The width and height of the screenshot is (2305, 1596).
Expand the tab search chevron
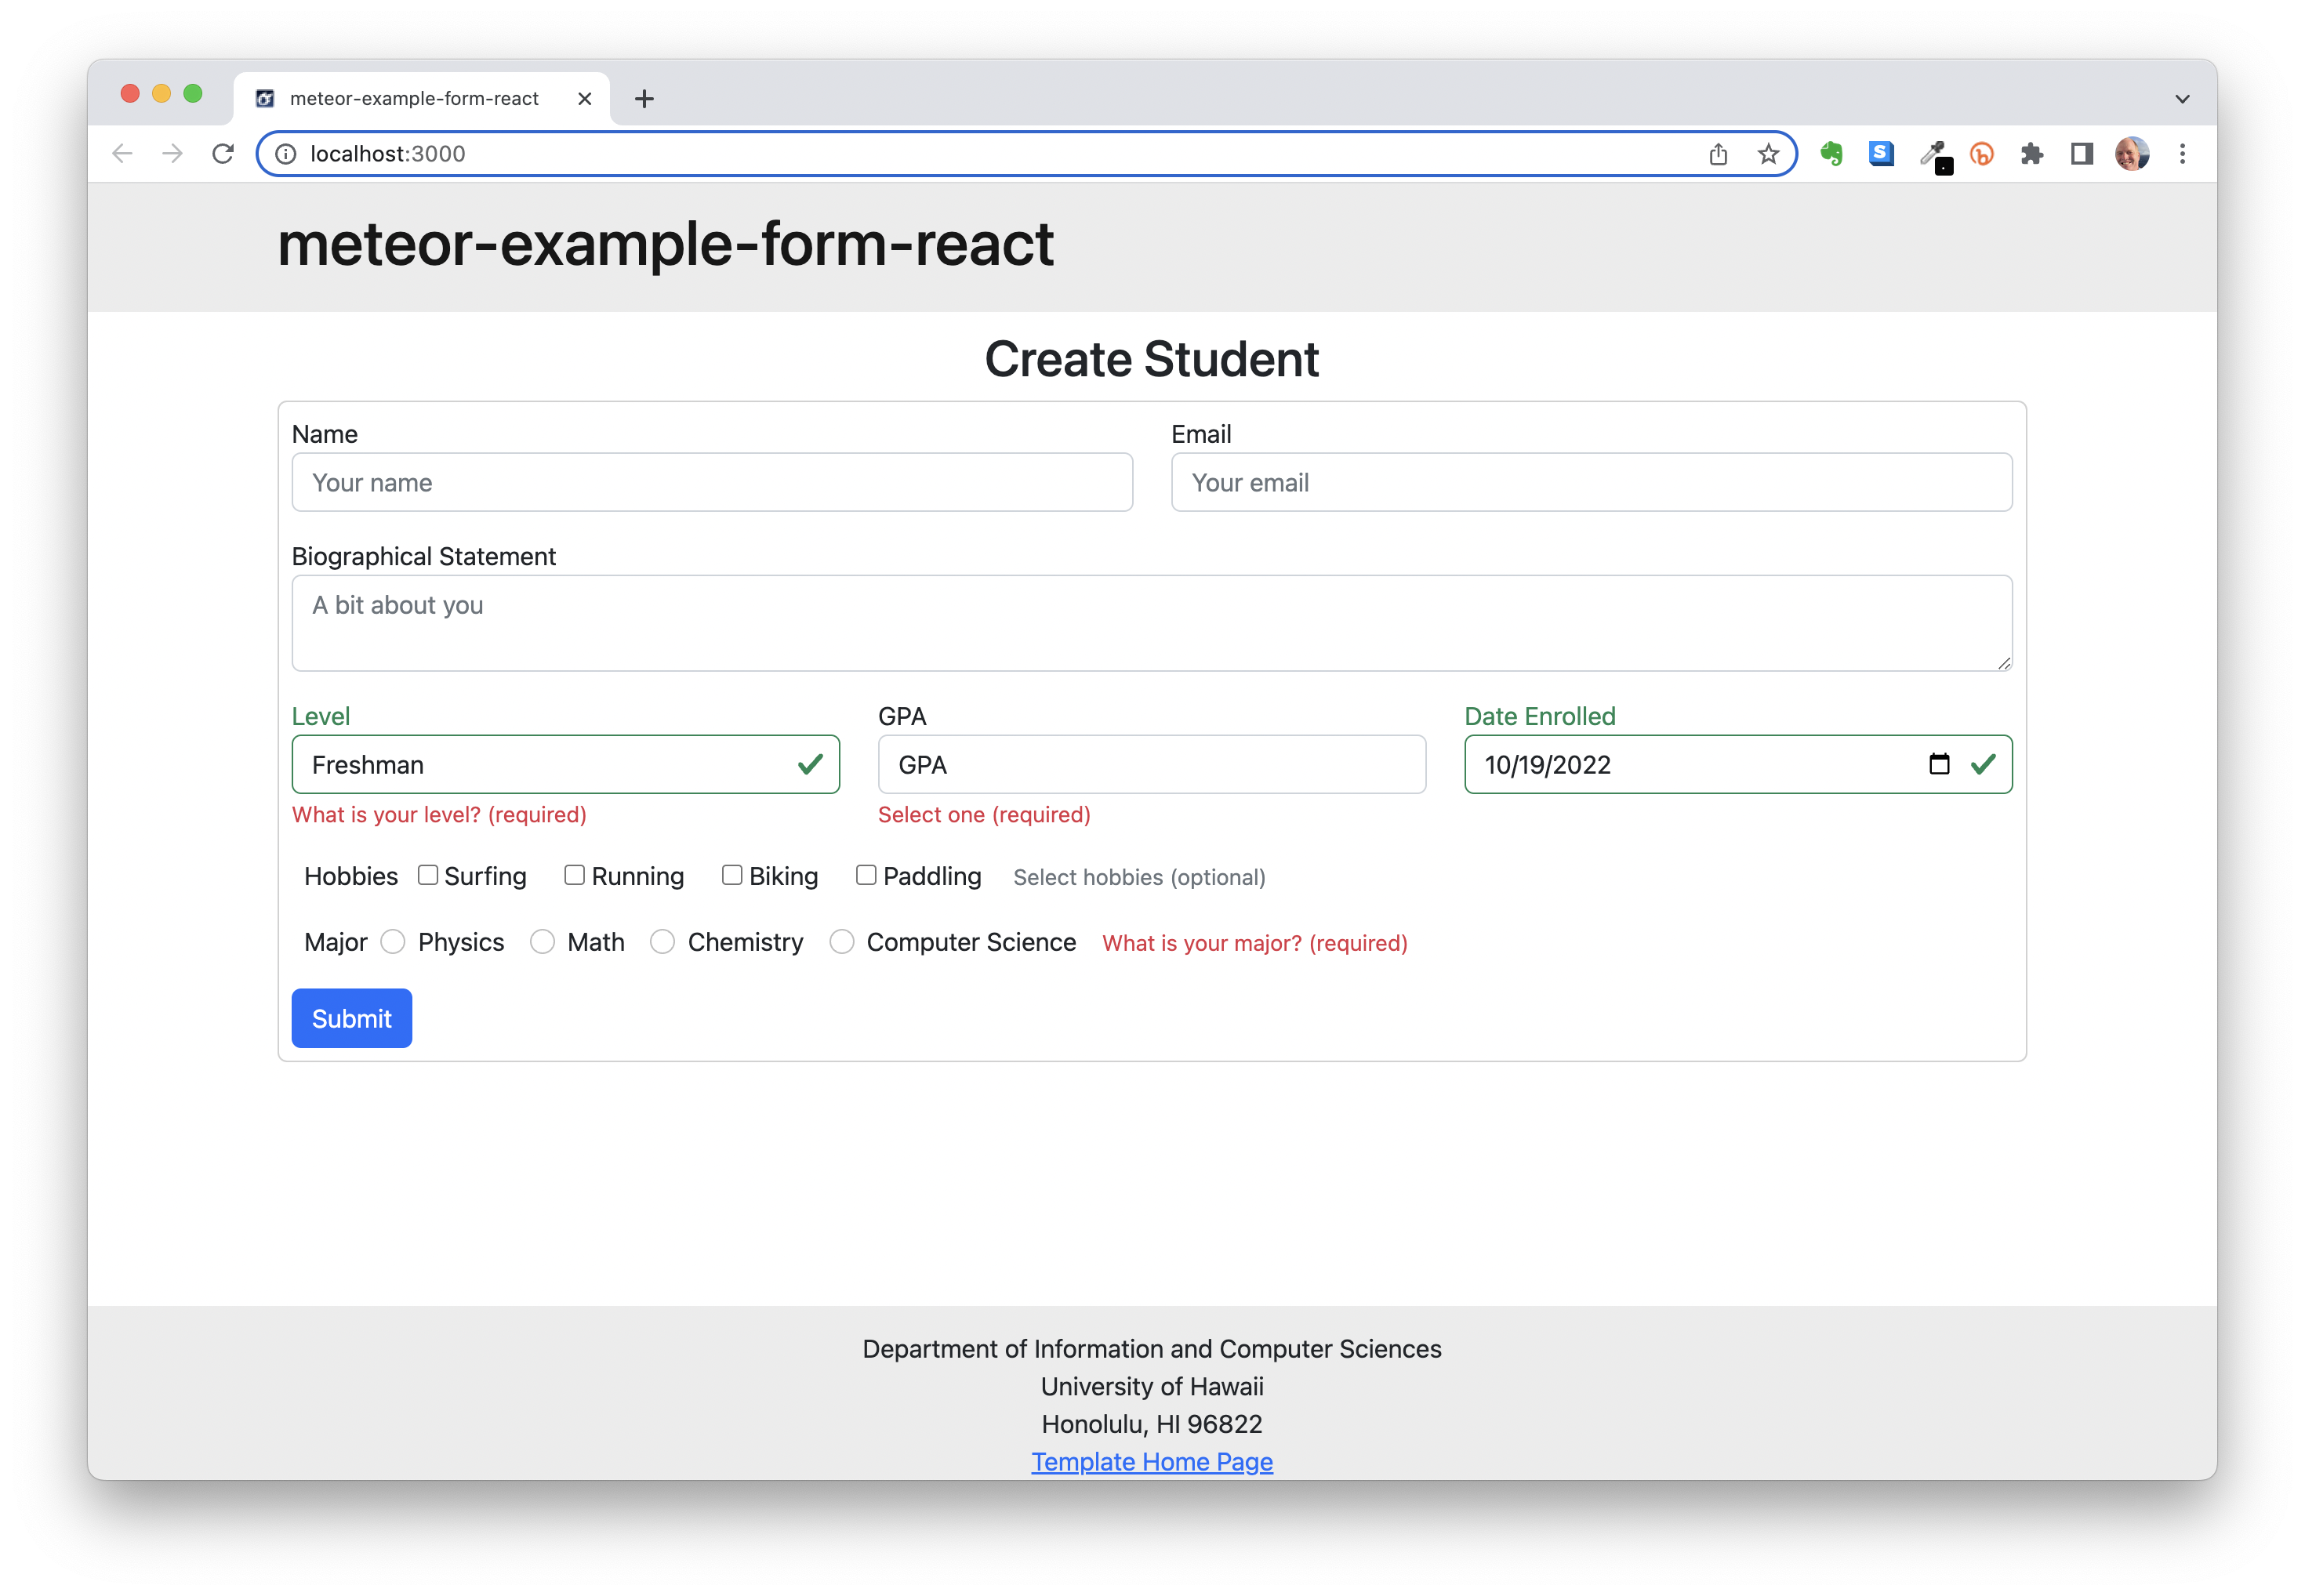[x=2182, y=99]
